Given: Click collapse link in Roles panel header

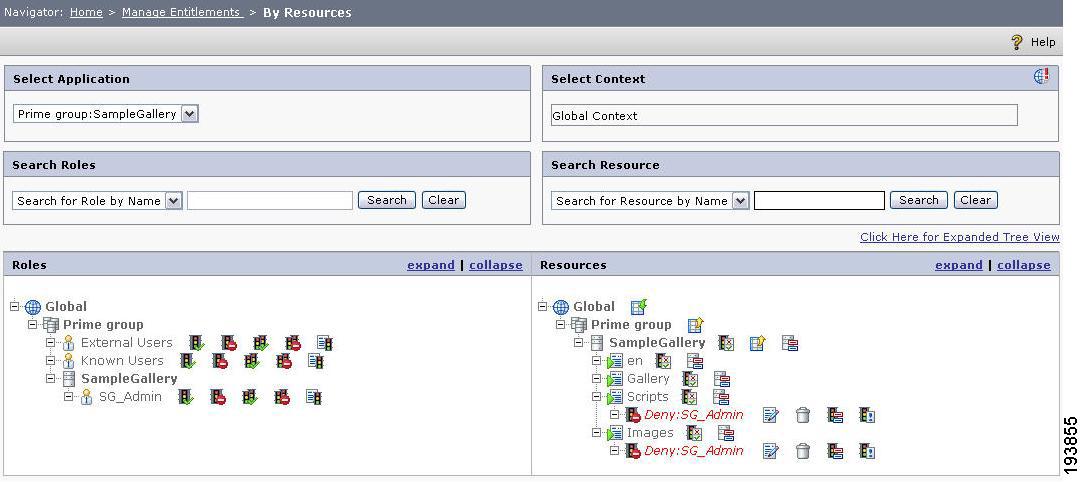Looking at the screenshot, I should (x=496, y=265).
